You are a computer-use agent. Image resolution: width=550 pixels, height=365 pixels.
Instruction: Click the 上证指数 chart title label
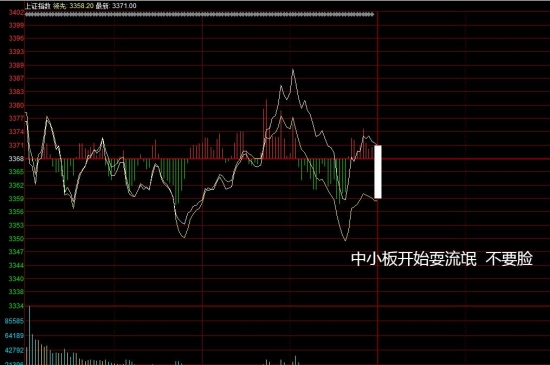[38, 6]
